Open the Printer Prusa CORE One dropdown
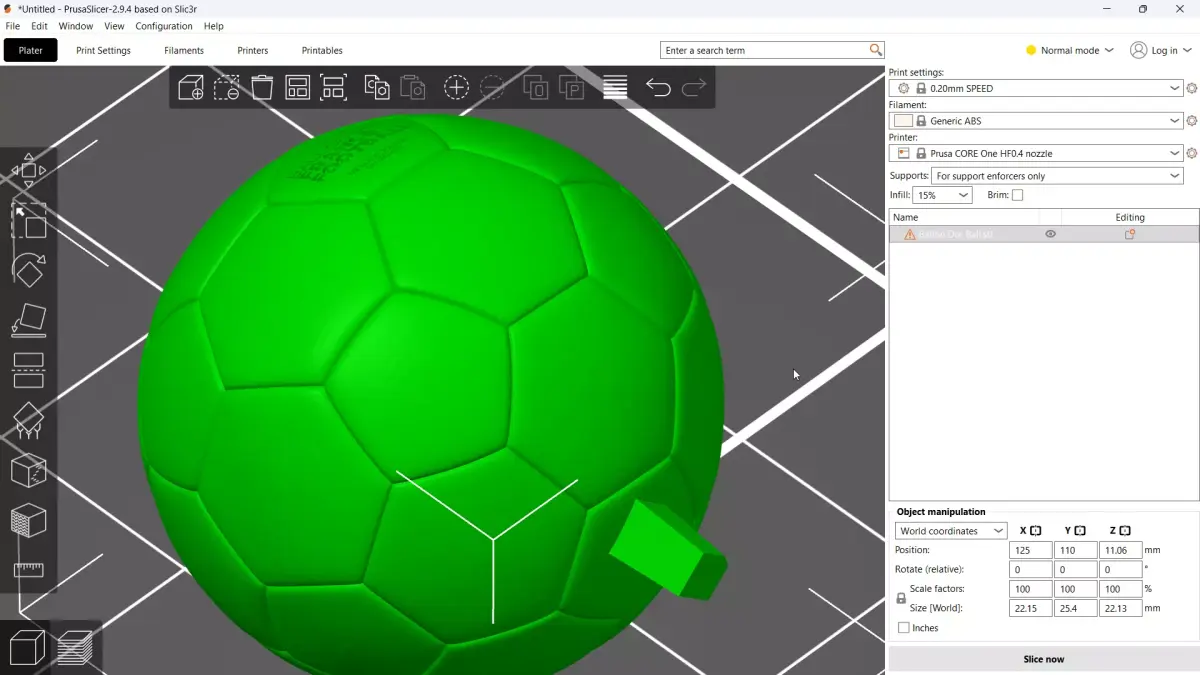The width and height of the screenshot is (1200, 675). (1036, 153)
